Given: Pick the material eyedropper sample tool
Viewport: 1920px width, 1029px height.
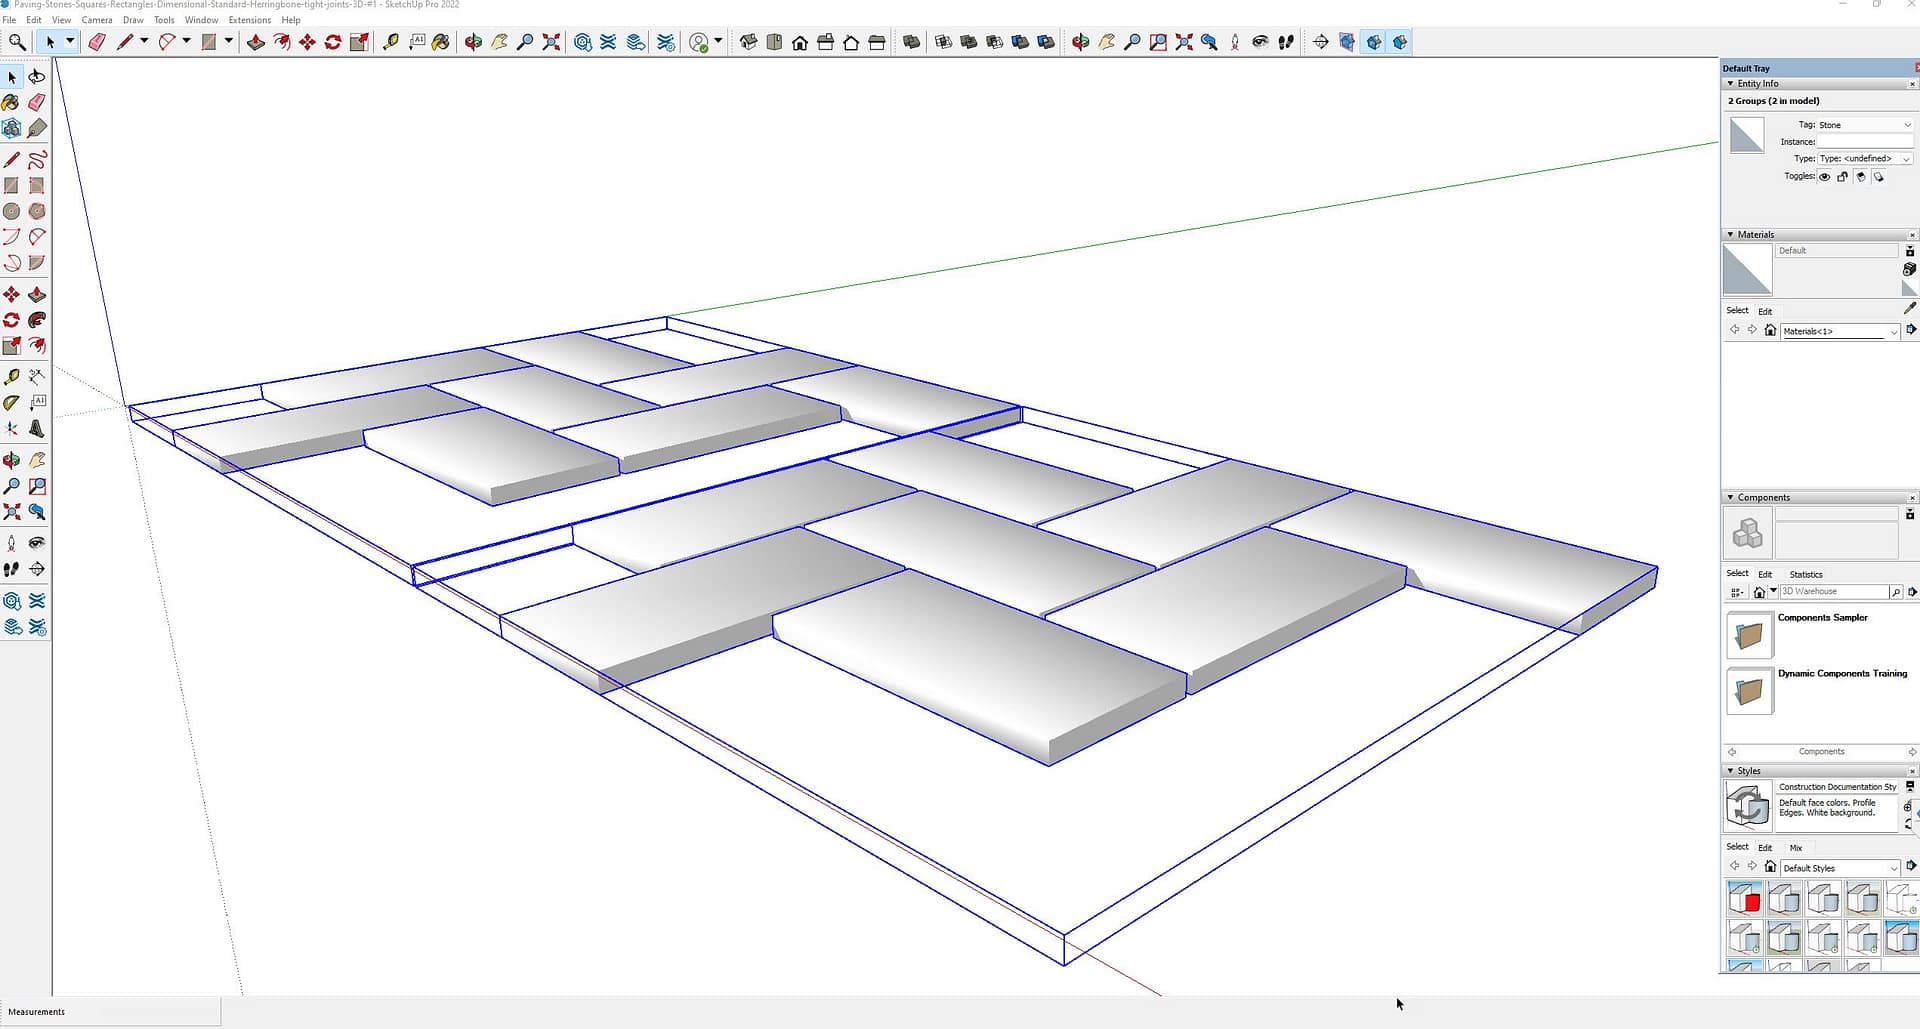Looking at the screenshot, I should (1909, 309).
